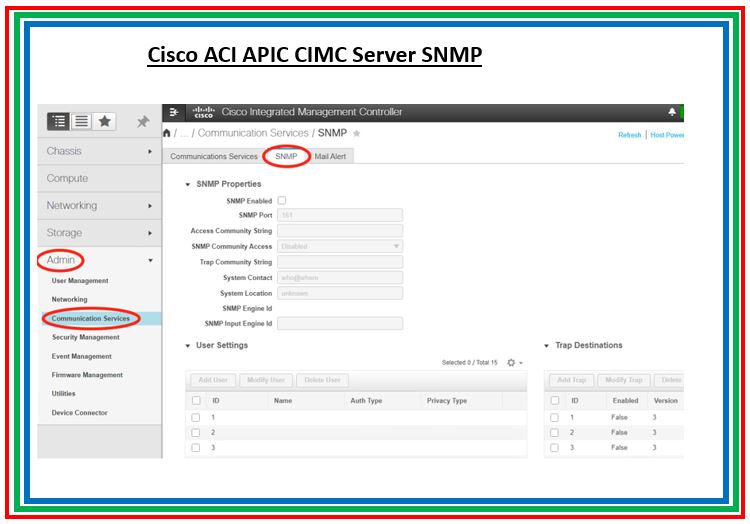Open the alarm bell notification icon
The width and height of the screenshot is (750, 524).
coord(672,112)
